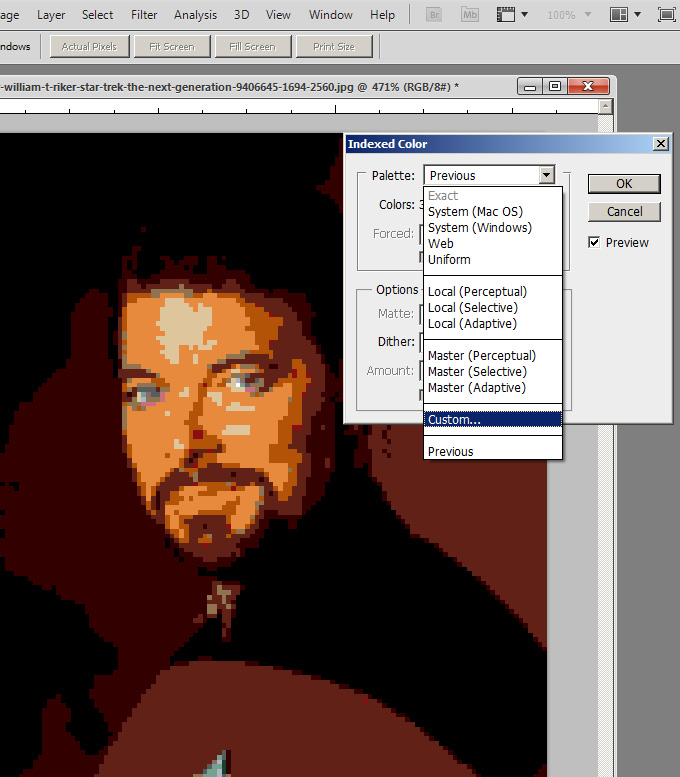Choose Local (Adaptive) palette
680x777 pixels.
coord(493,323)
